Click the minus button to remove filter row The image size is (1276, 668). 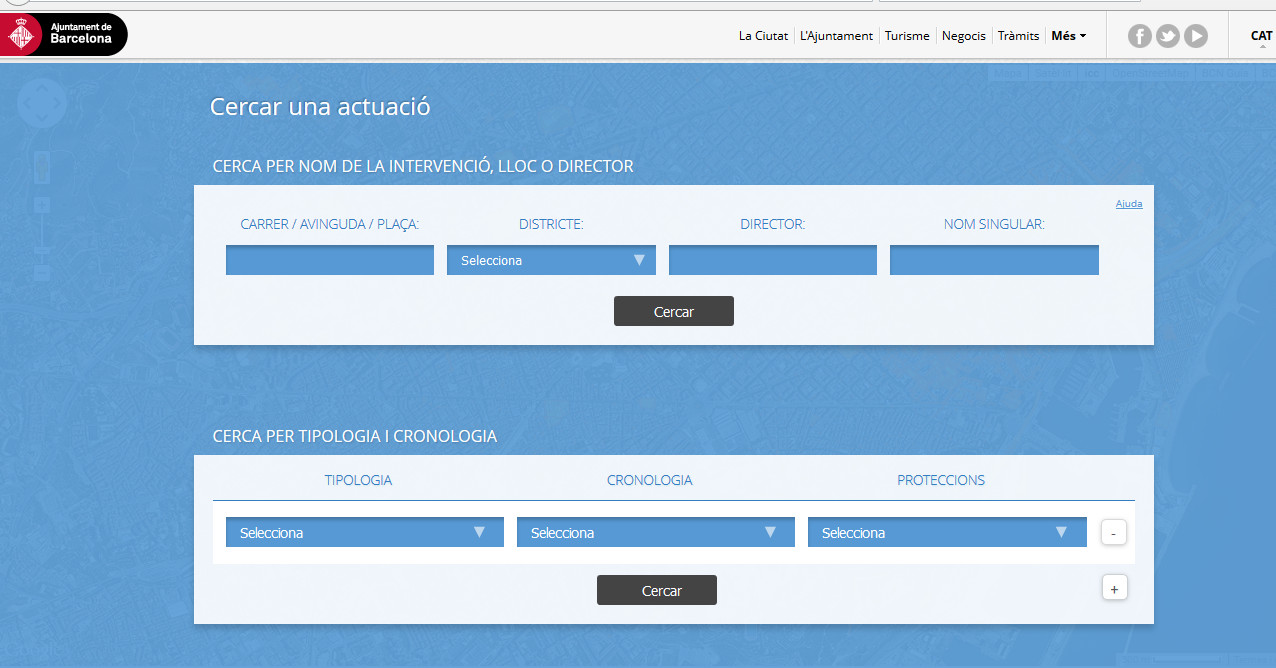[1113, 533]
